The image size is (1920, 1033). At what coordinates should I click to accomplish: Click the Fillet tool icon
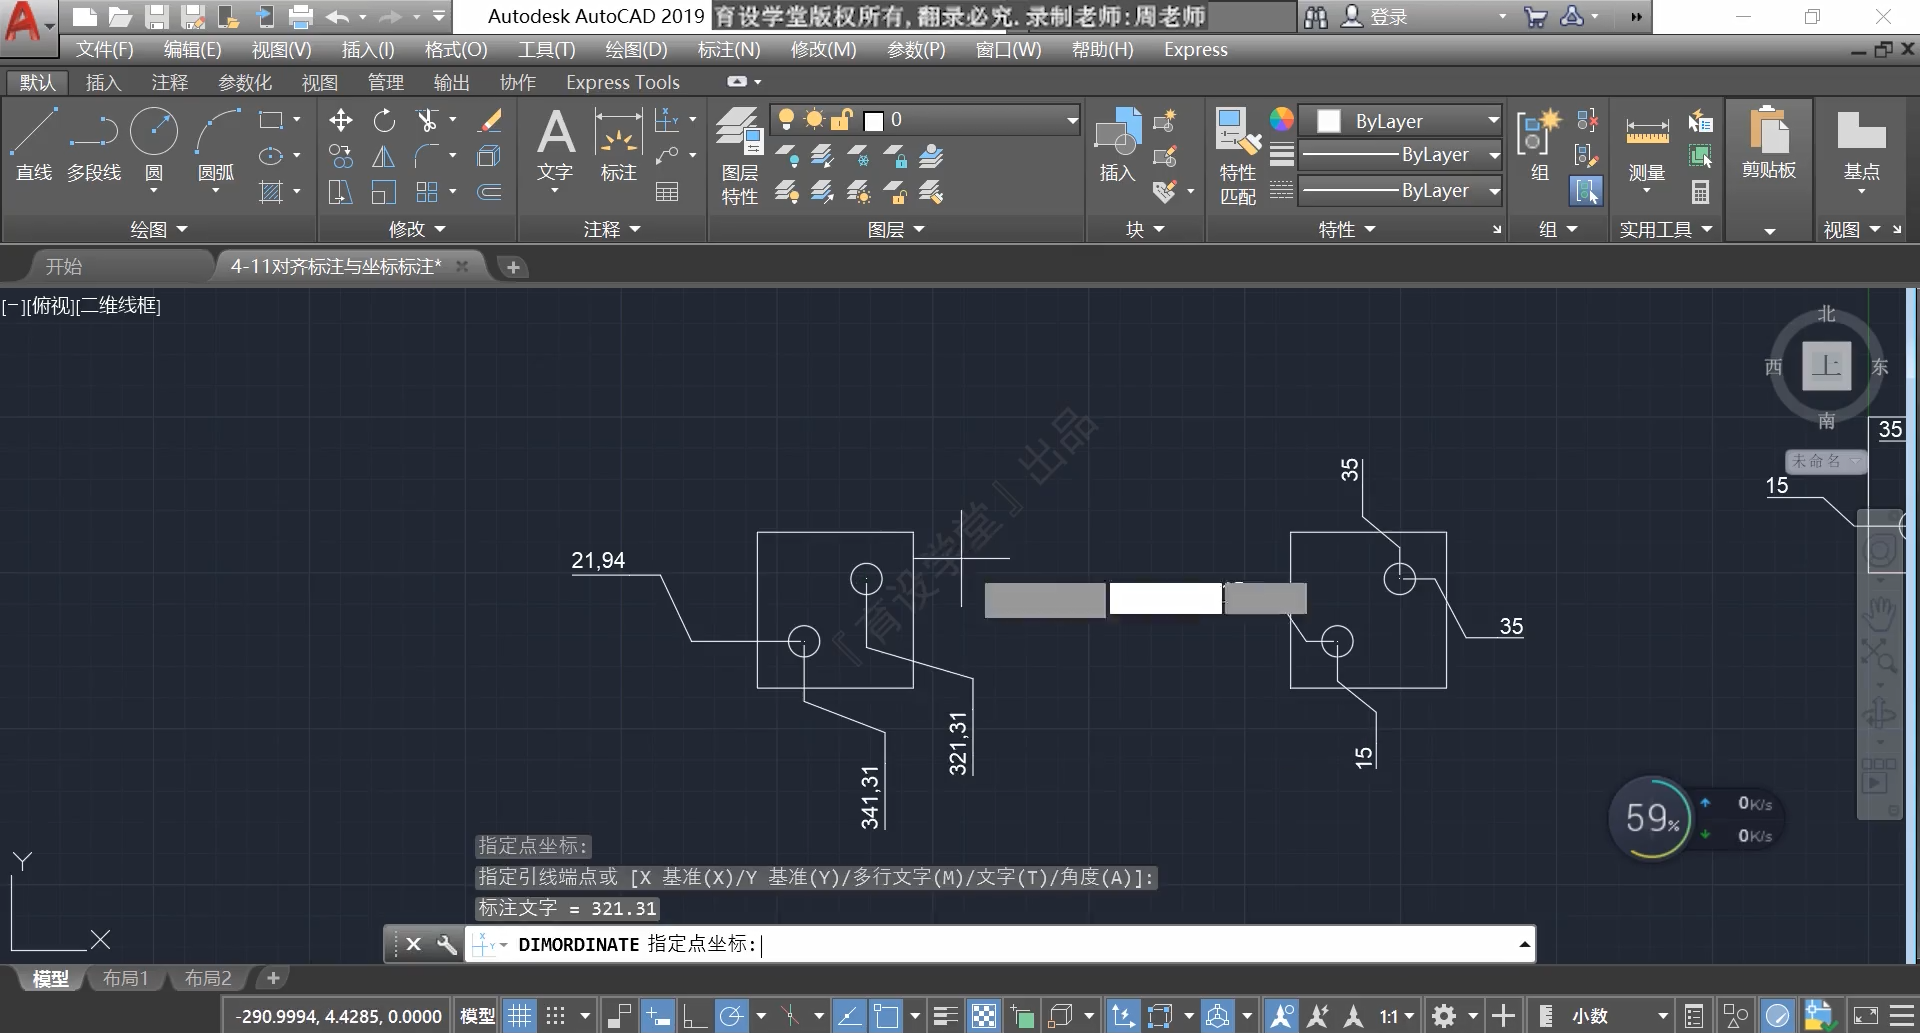pyautogui.click(x=427, y=156)
